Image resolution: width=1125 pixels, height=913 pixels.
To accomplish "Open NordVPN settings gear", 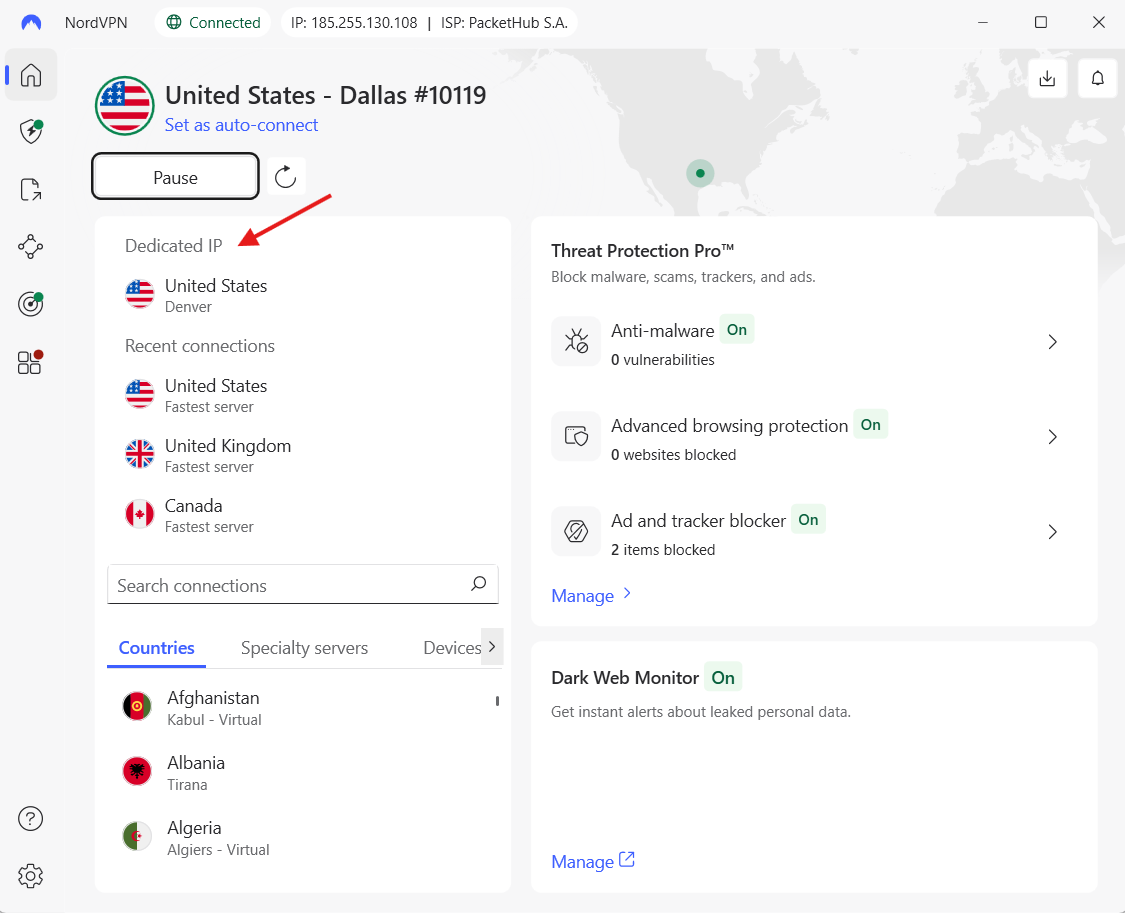I will (30, 875).
